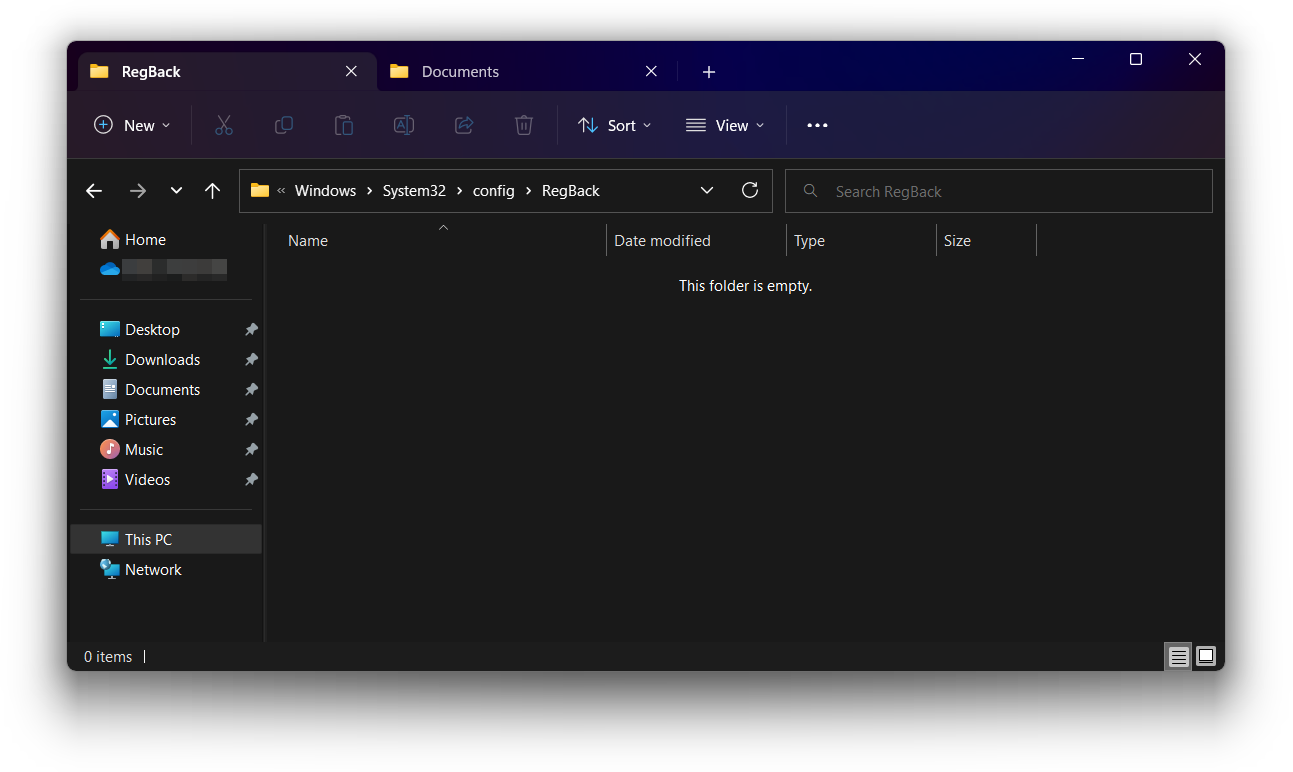Go back with the left arrow
Viewport: 1293px width, 772px height.
pos(94,191)
